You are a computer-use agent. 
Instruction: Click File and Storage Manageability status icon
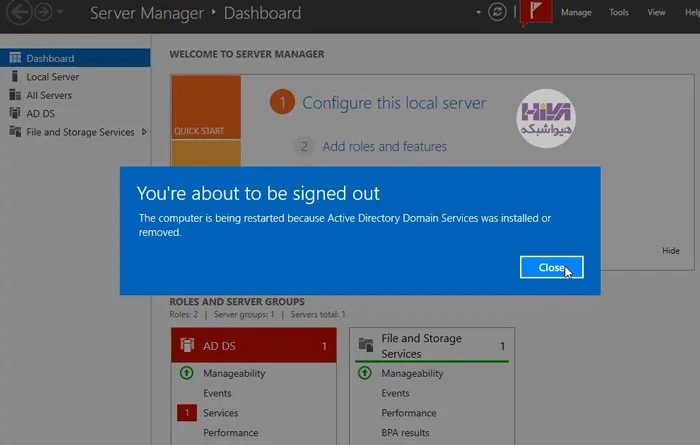(365, 373)
